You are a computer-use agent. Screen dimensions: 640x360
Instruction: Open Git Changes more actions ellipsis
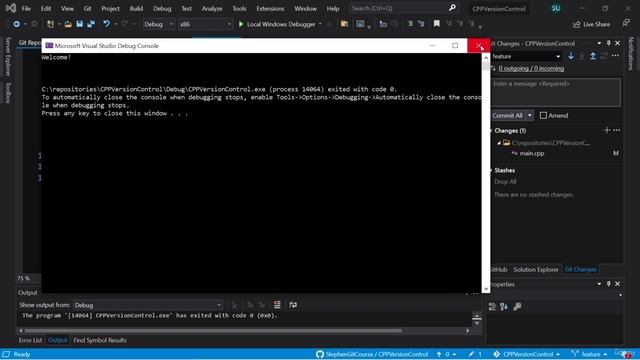[x=615, y=56]
